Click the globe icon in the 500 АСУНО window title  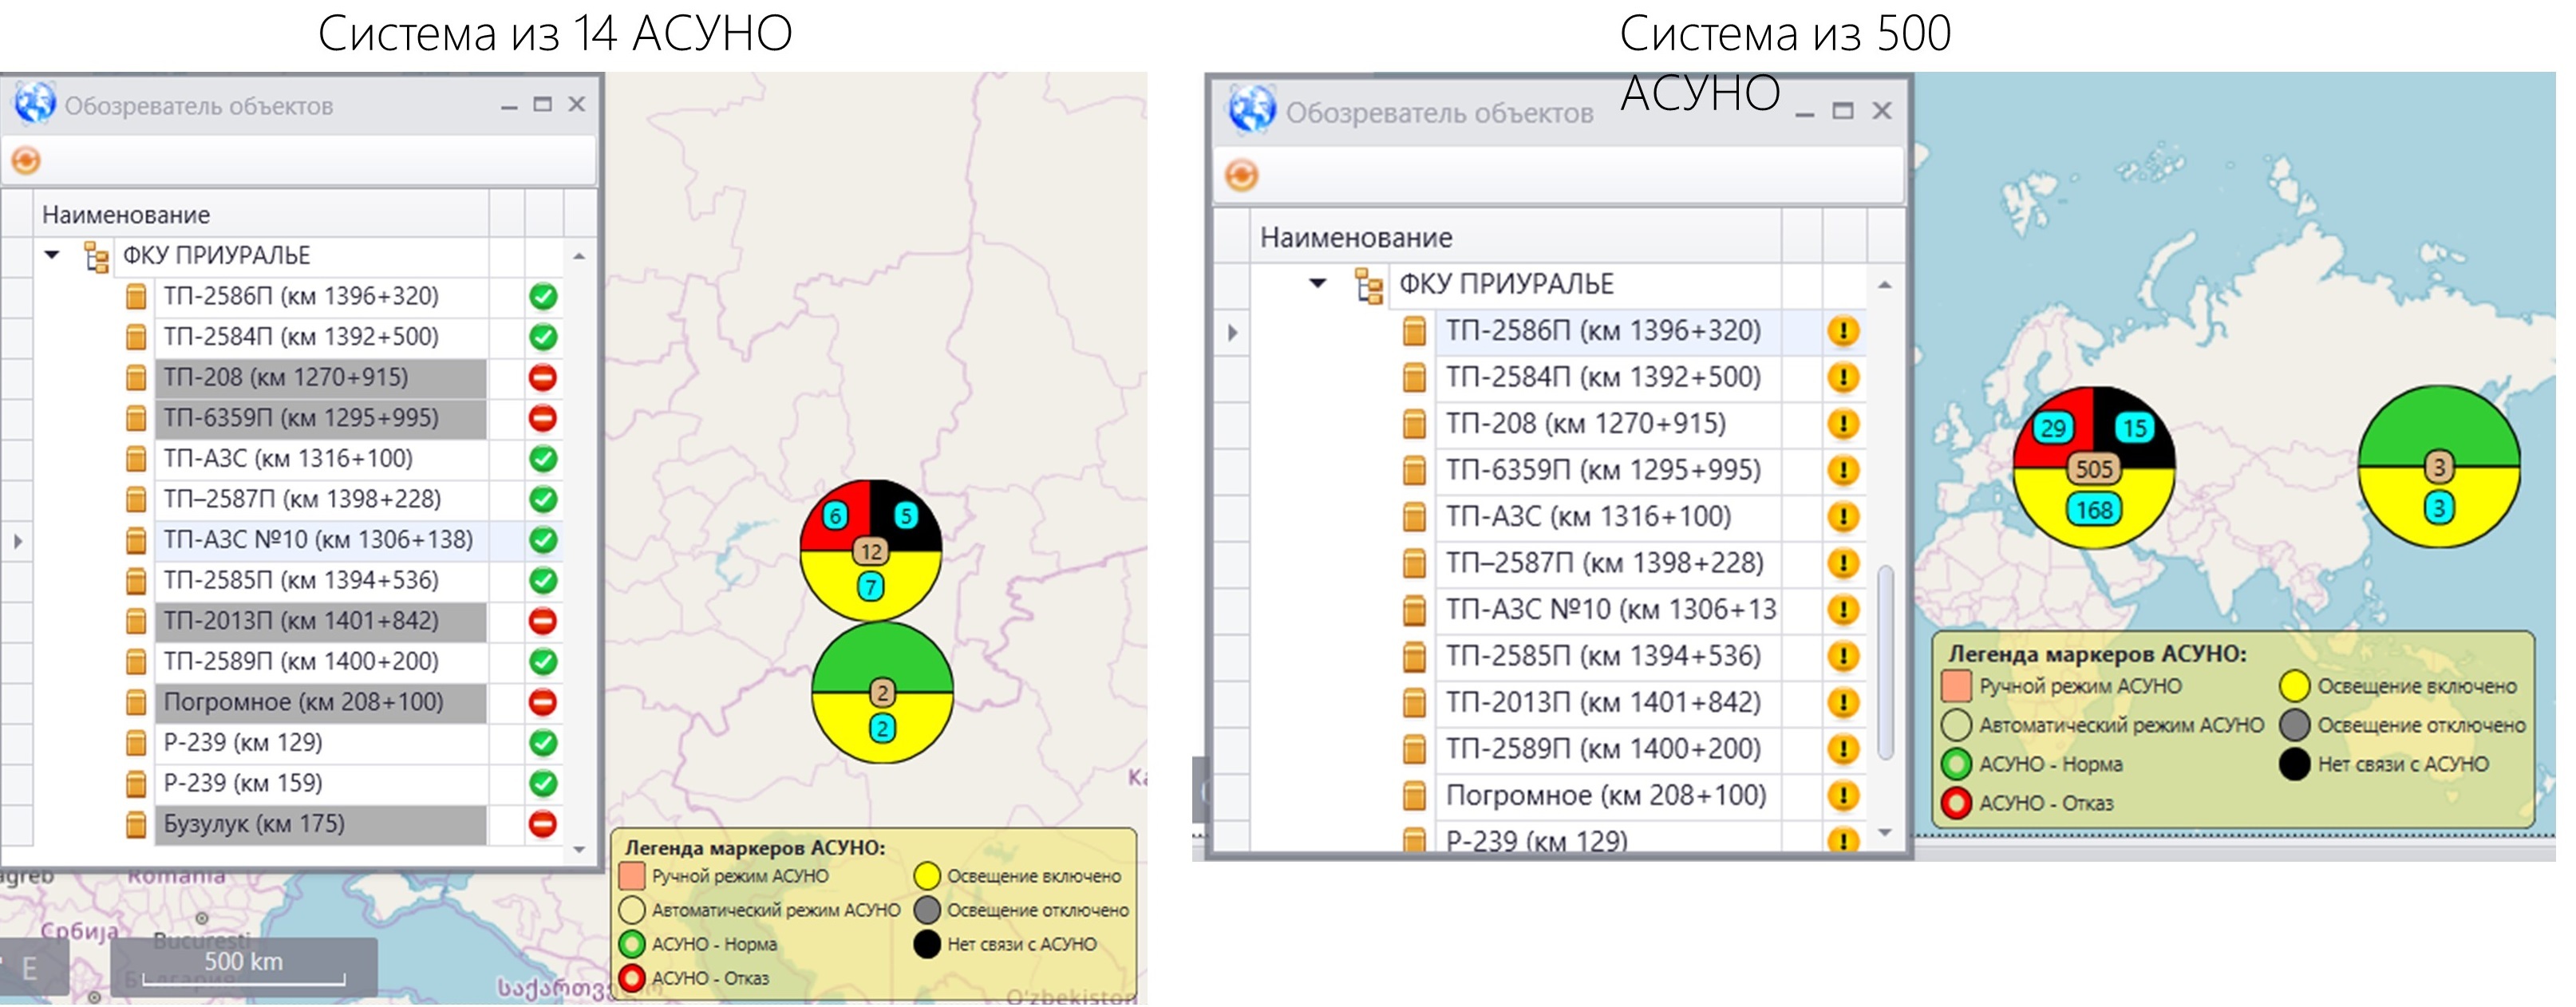[1252, 110]
